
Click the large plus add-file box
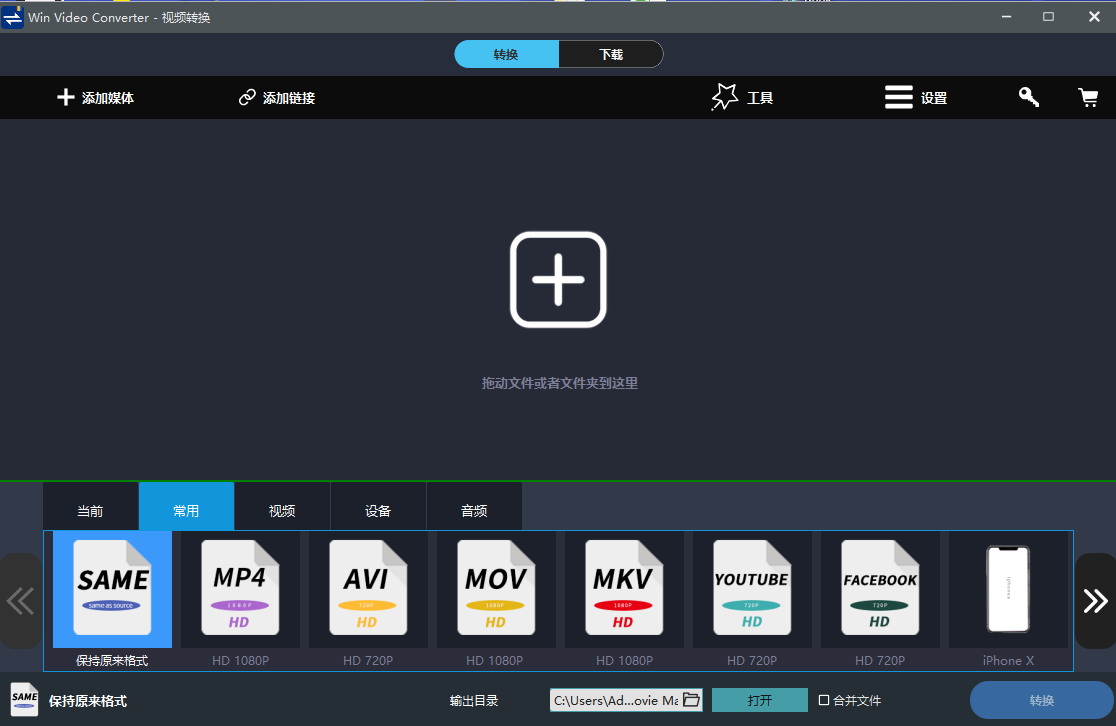pyautogui.click(x=558, y=279)
